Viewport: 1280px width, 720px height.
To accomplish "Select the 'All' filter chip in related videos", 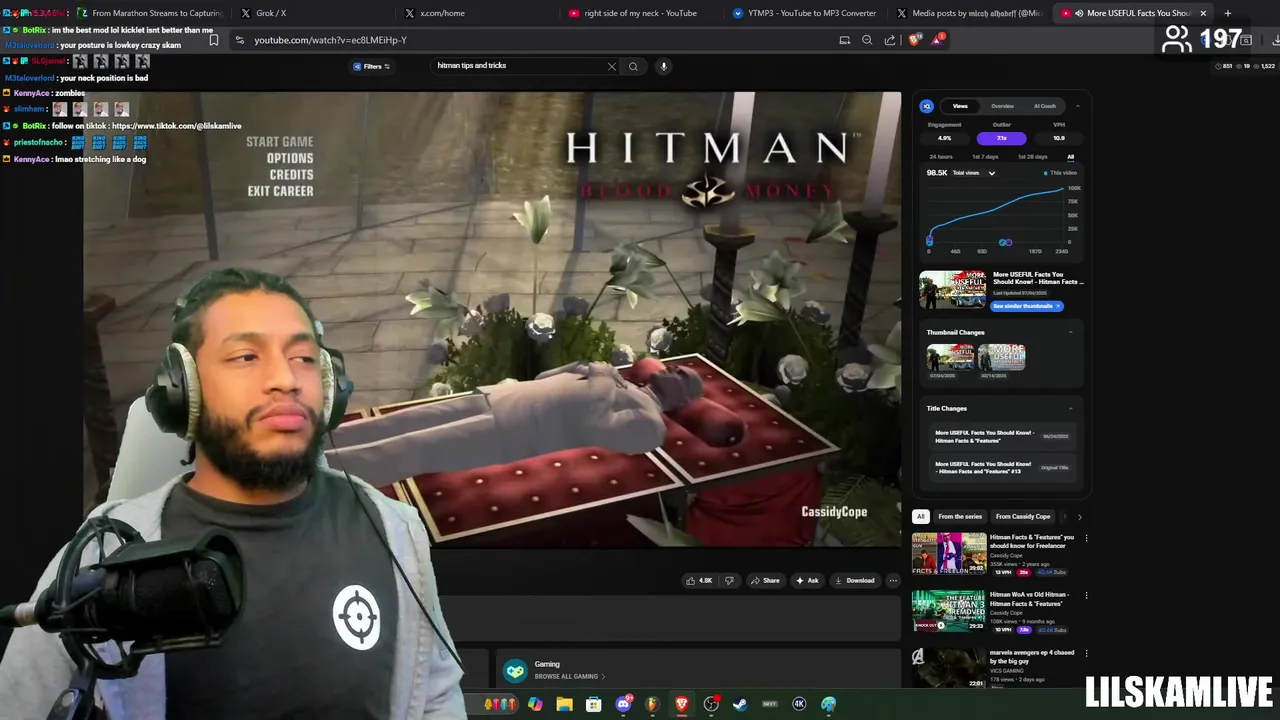I will [921, 517].
